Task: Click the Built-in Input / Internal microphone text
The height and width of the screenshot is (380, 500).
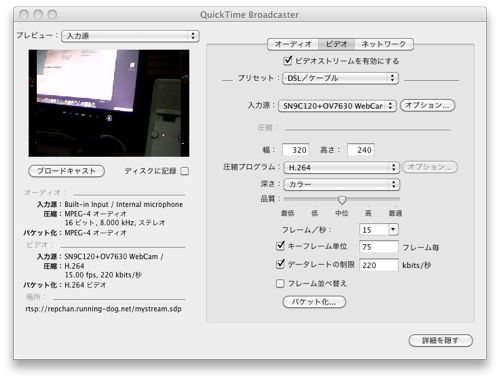Action: coord(124,204)
